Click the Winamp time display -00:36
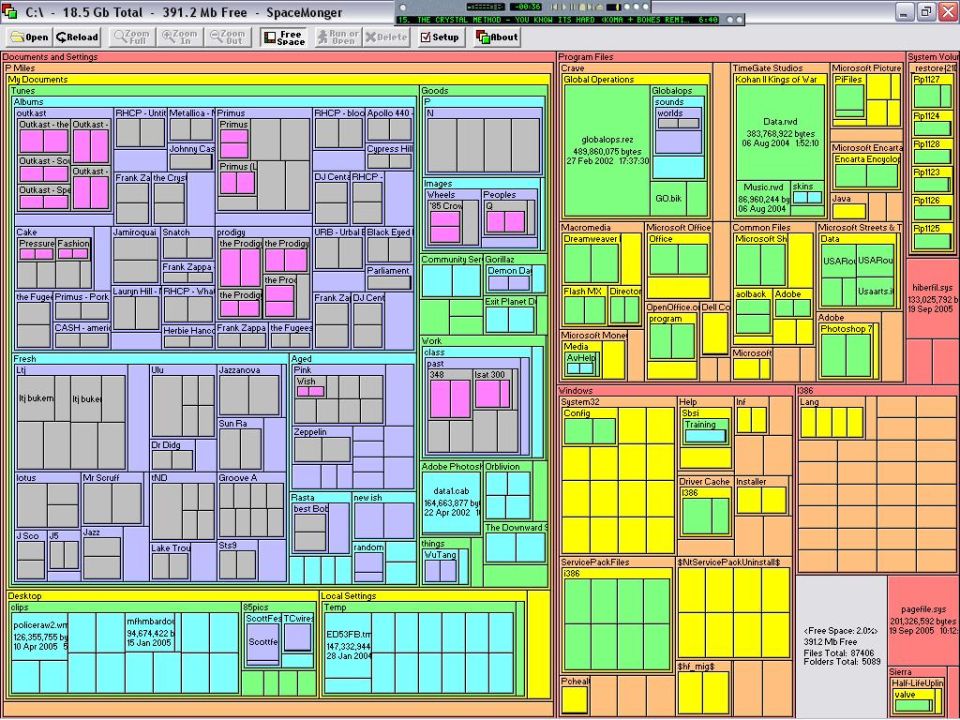The image size is (960, 720). click(x=526, y=7)
